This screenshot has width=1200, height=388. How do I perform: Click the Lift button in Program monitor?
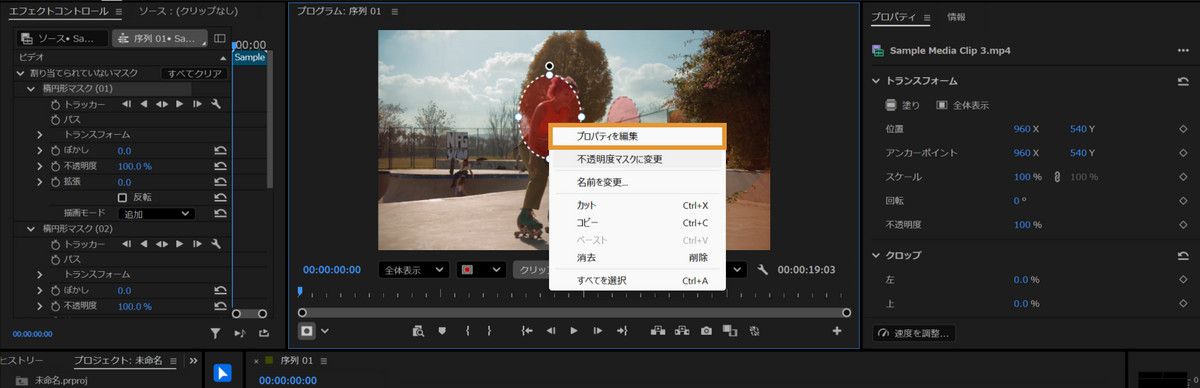[x=658, y=330]
